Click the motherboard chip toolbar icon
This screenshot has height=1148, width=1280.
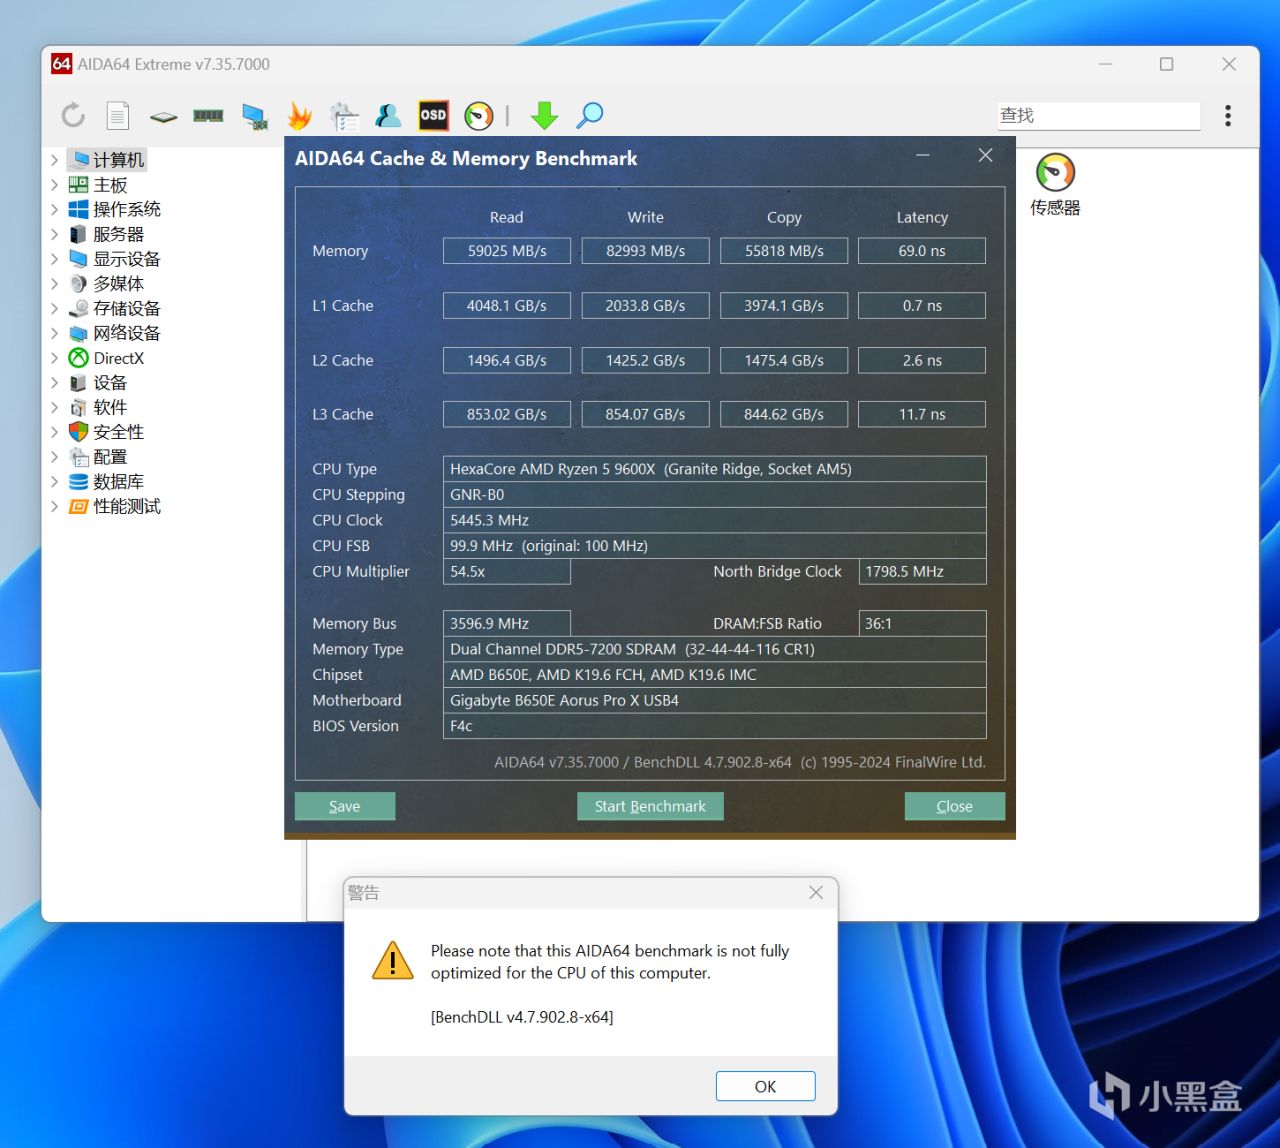(x=163, y=117)
